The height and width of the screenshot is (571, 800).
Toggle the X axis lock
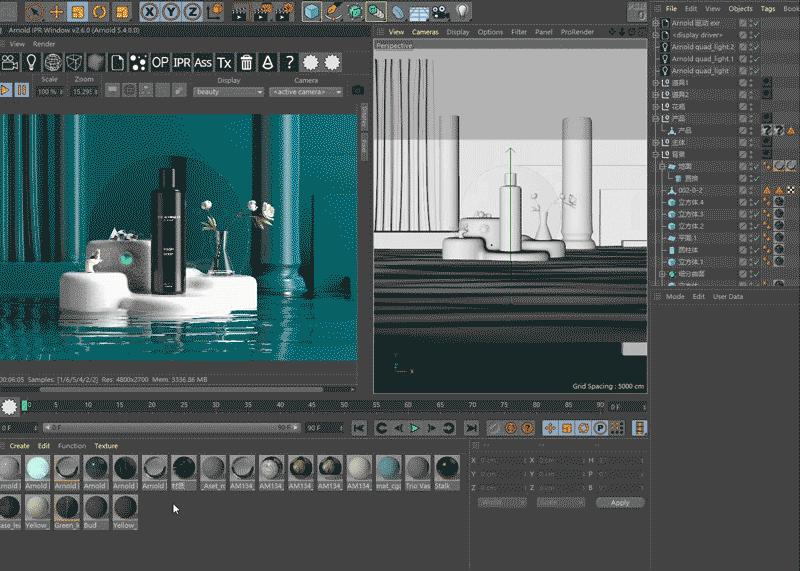149,11
